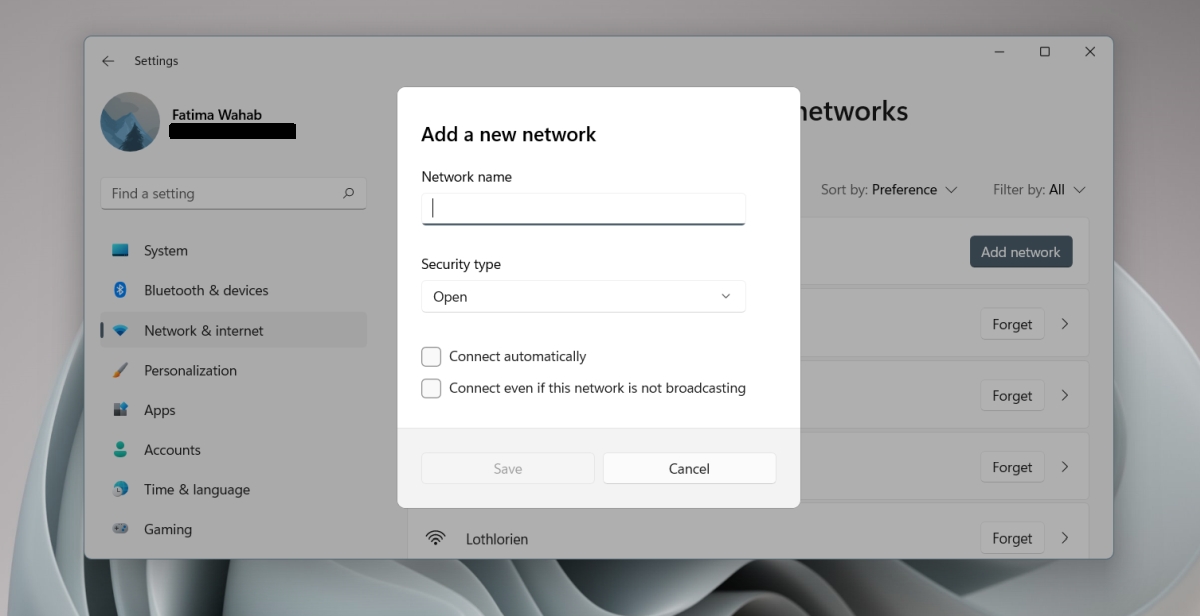Click the Wi-Fi icon beside Lothlorien

(x=435, y=538)
